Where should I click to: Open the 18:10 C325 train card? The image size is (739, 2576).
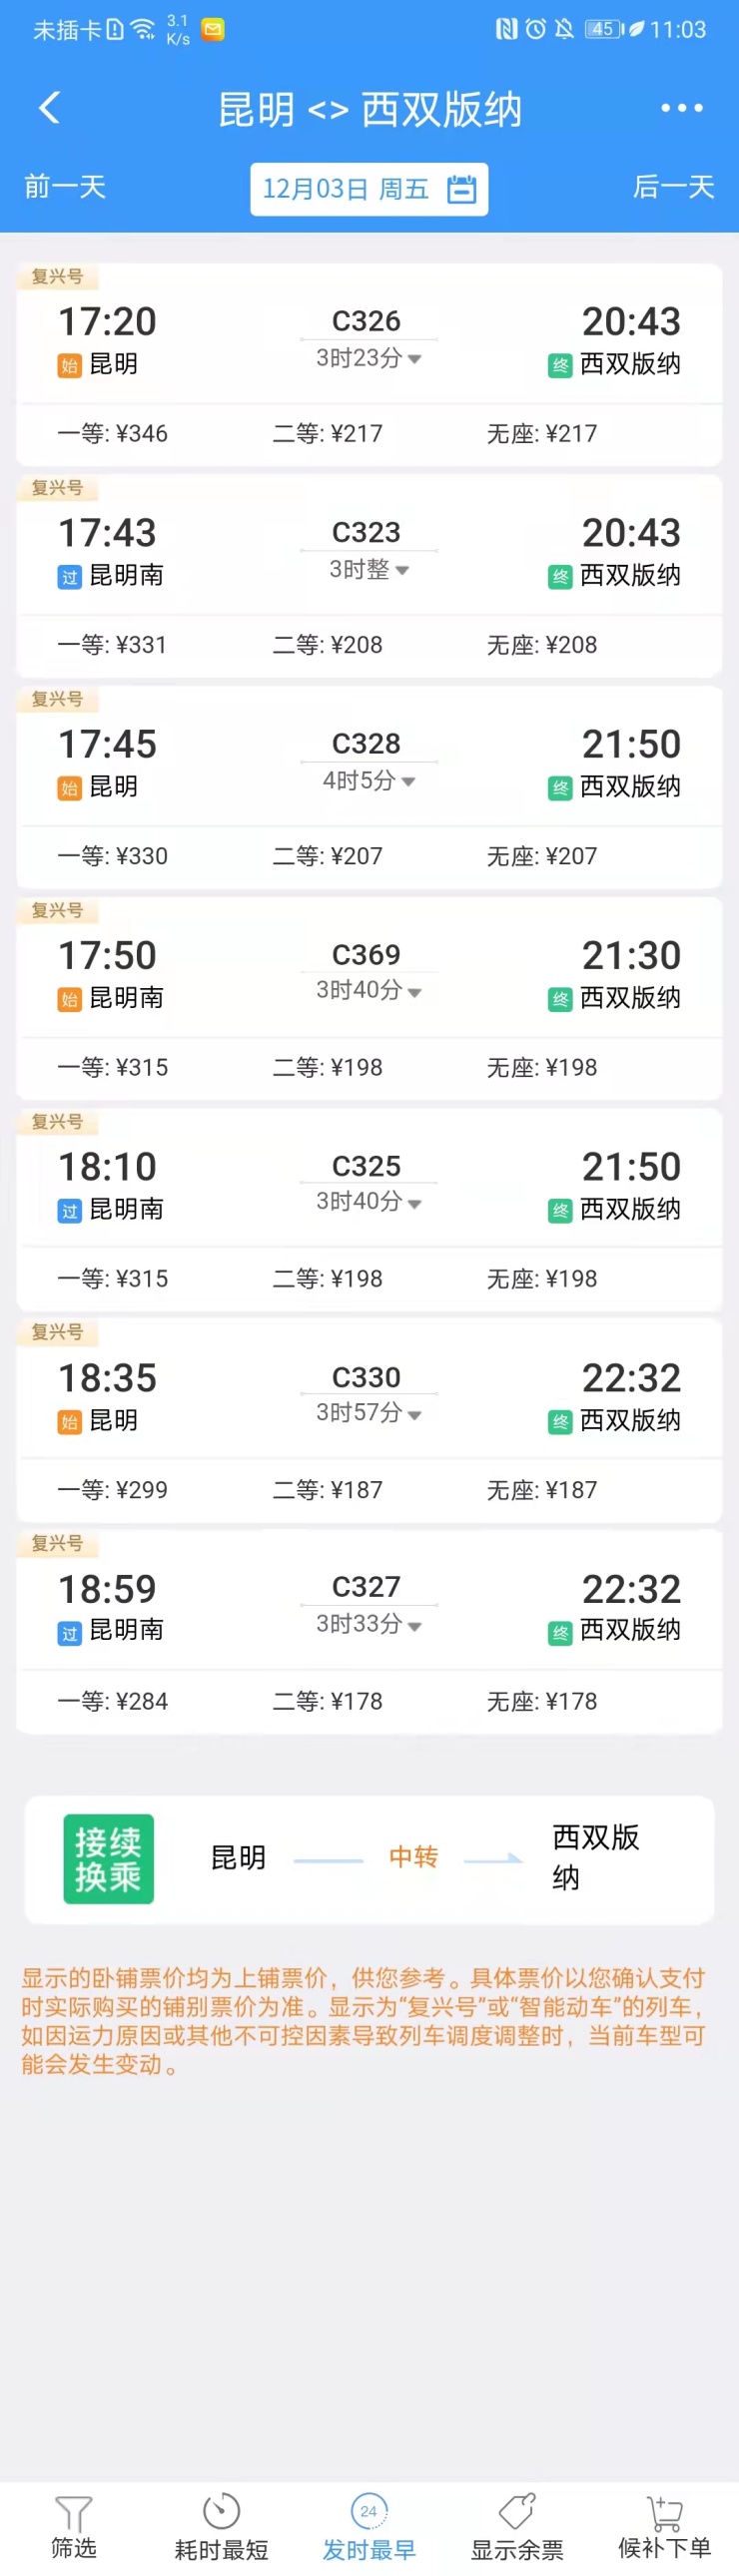[369, 1186]
